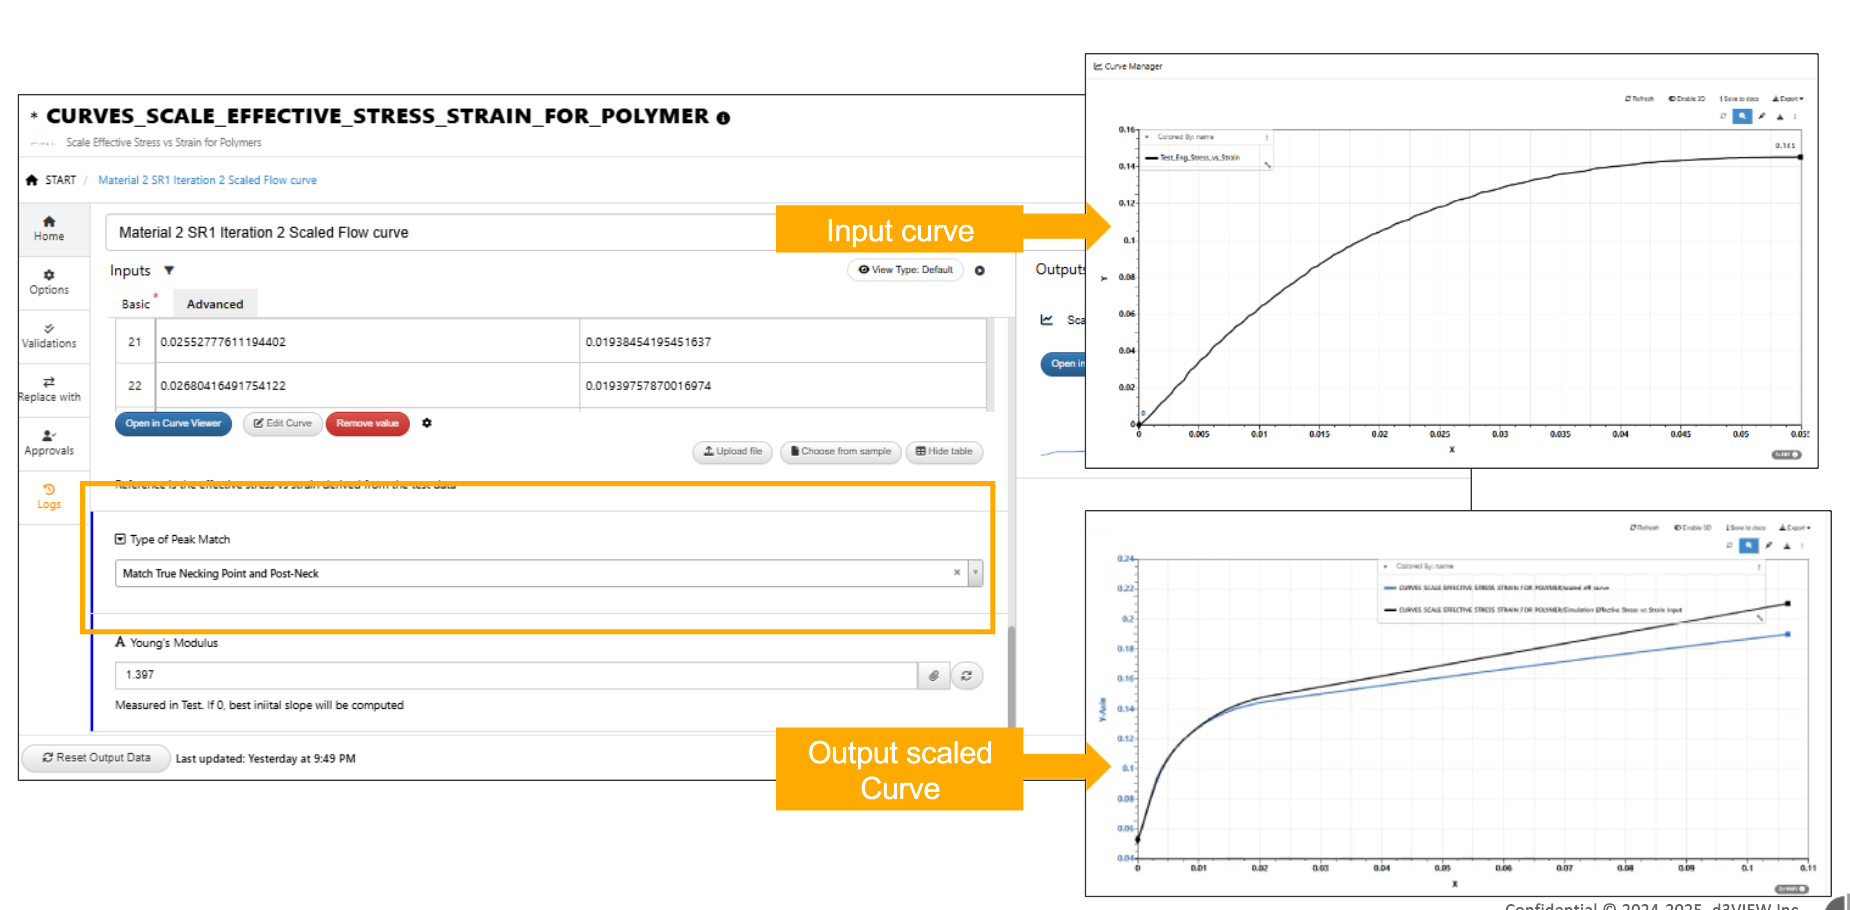Toggle the View Type: Default eye button
The image size is (1850, 910).
pyautogui.click(x=905, y=270)
